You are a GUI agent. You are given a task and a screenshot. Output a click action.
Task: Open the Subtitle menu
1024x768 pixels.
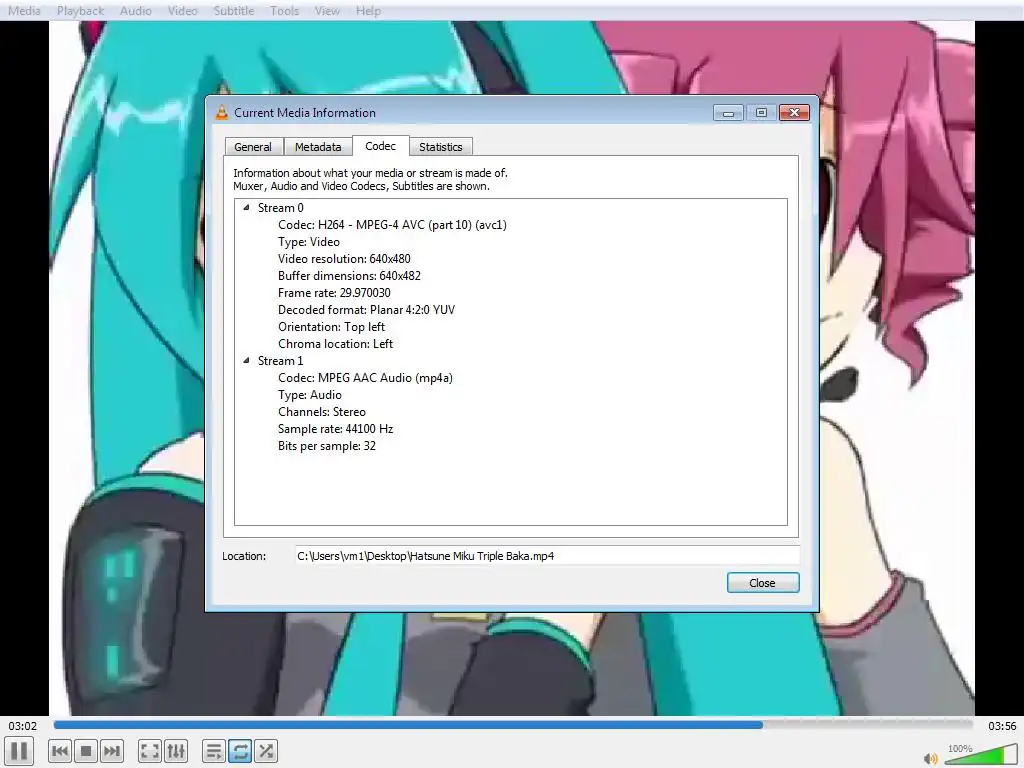tap(234, 10)
